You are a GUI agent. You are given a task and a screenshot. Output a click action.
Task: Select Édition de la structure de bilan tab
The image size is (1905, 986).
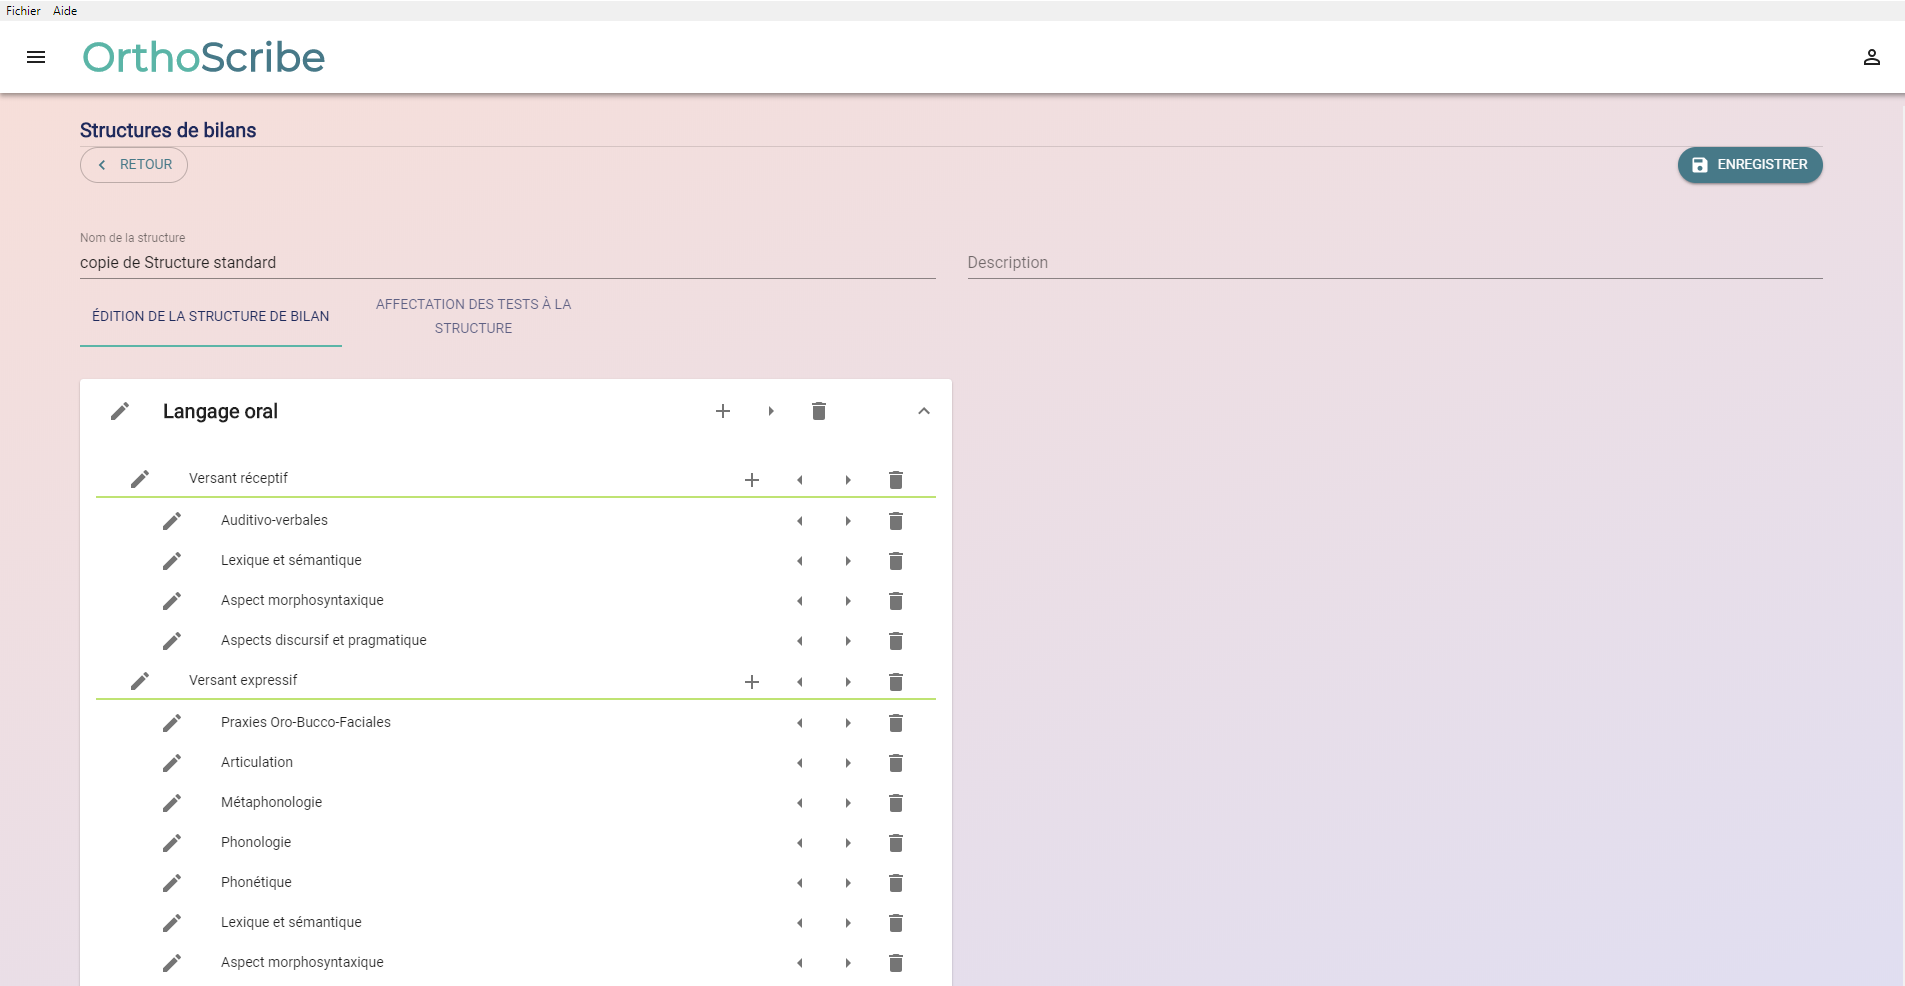click(x=211, y=316)
